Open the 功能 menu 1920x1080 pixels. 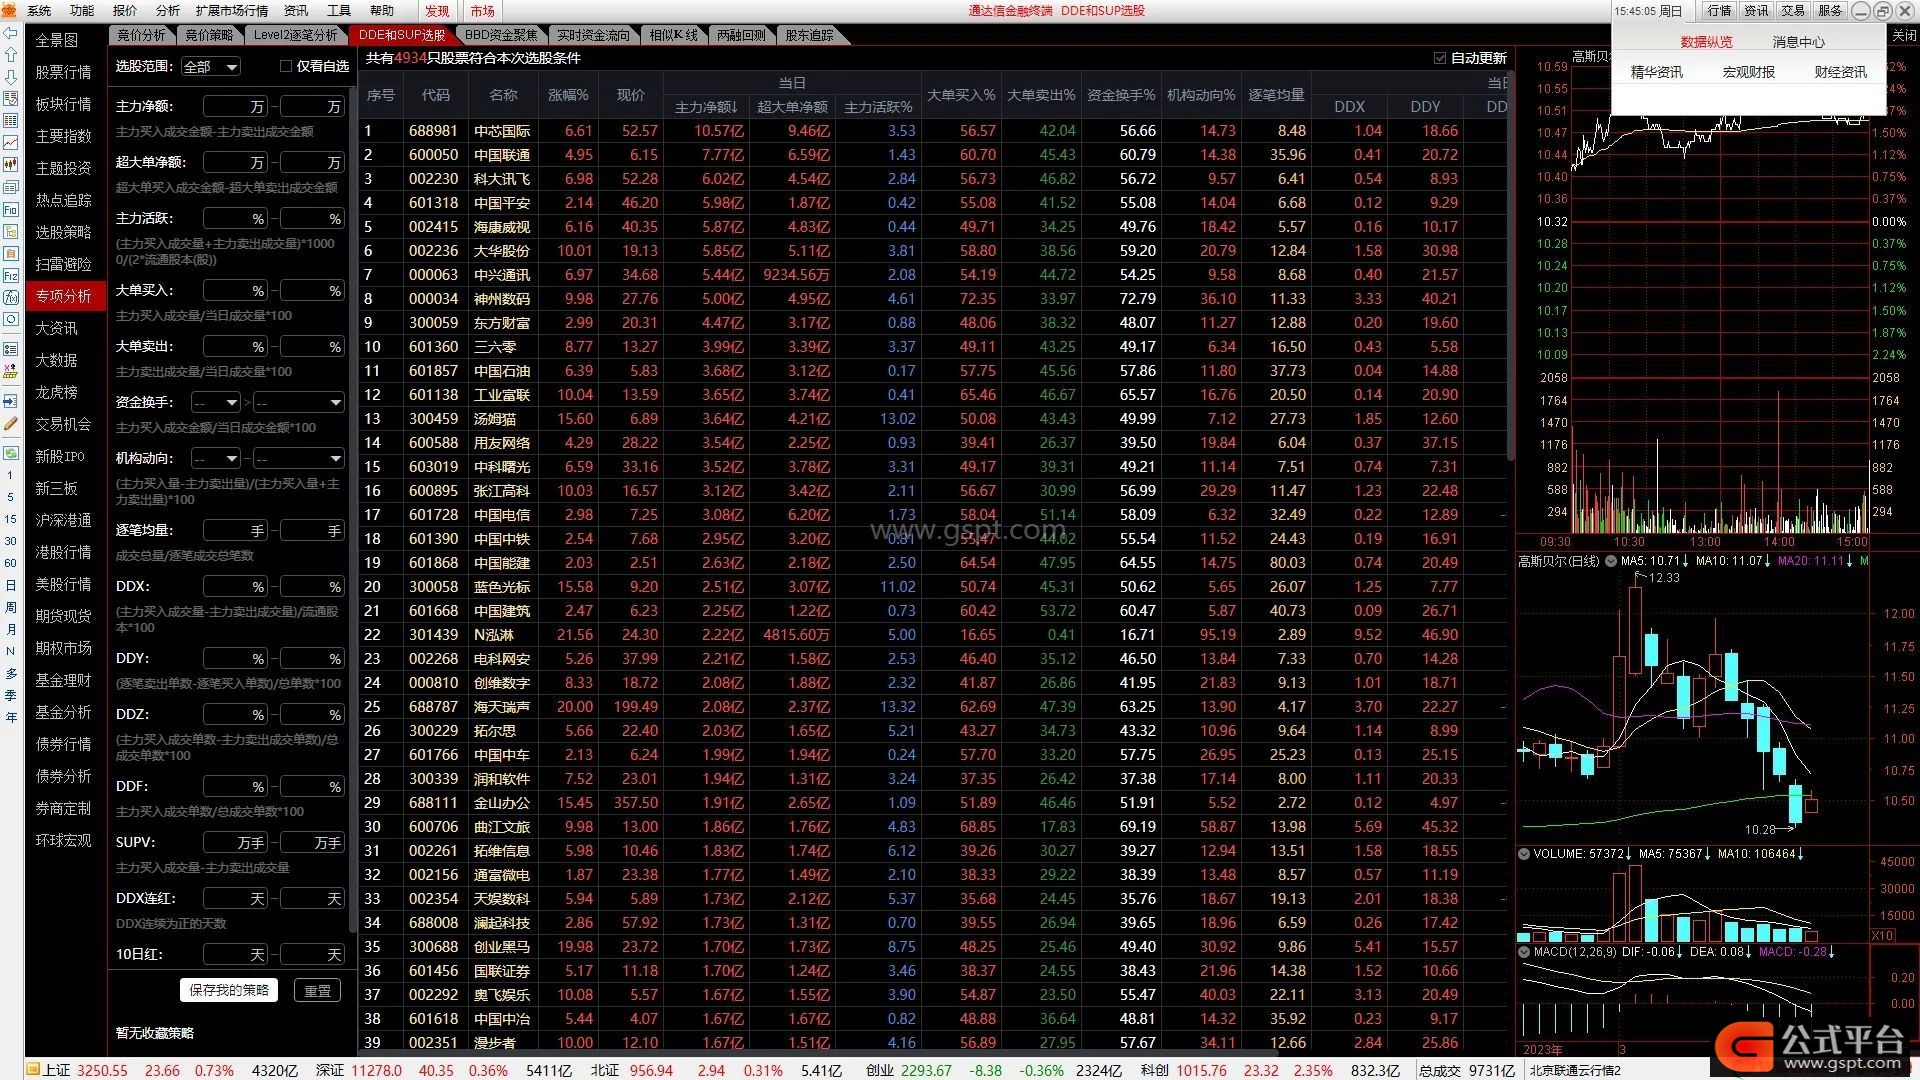pos(82,11)
